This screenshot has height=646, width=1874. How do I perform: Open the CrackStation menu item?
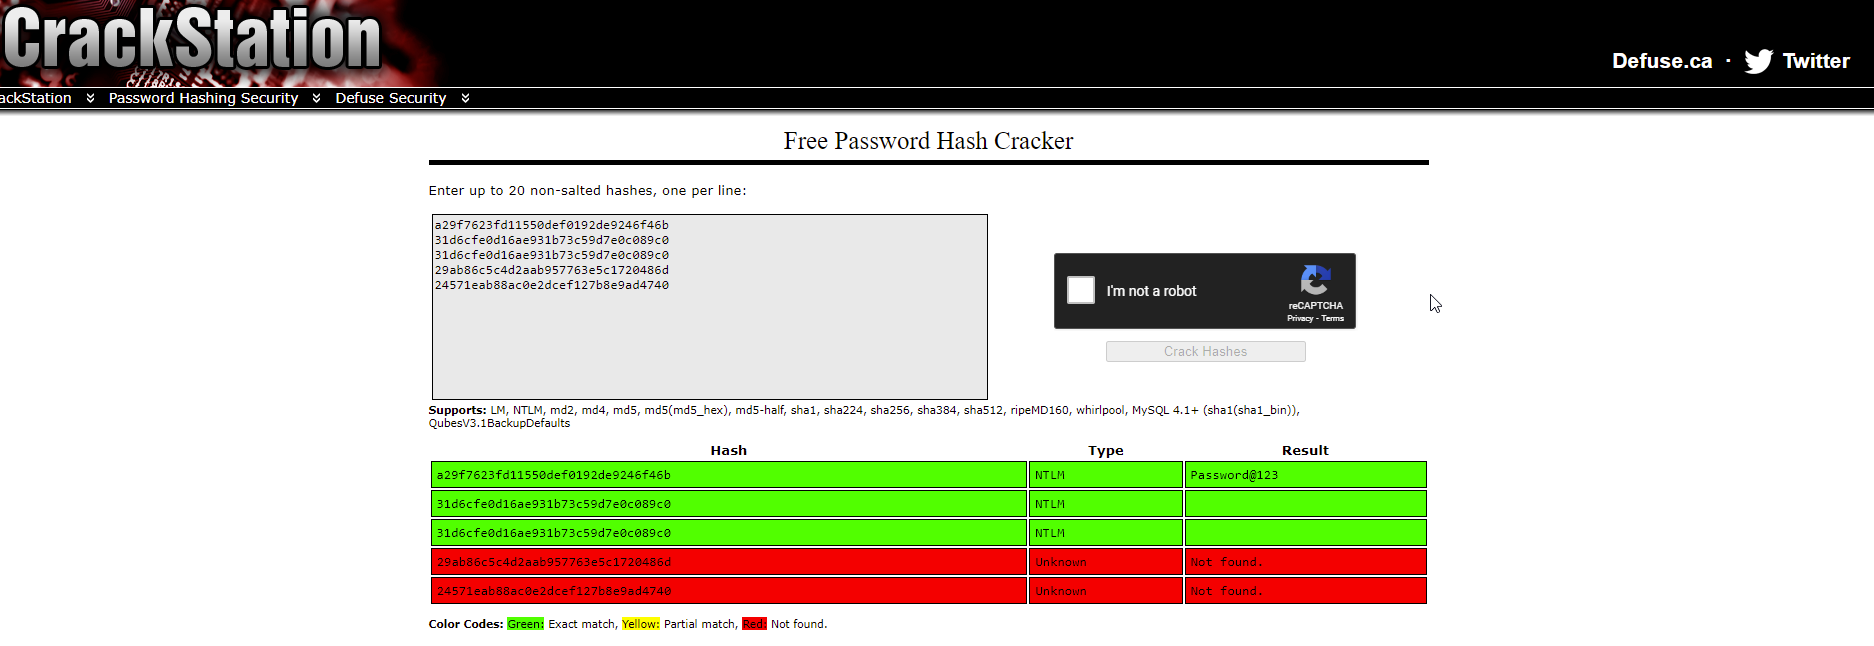point(35,98)
